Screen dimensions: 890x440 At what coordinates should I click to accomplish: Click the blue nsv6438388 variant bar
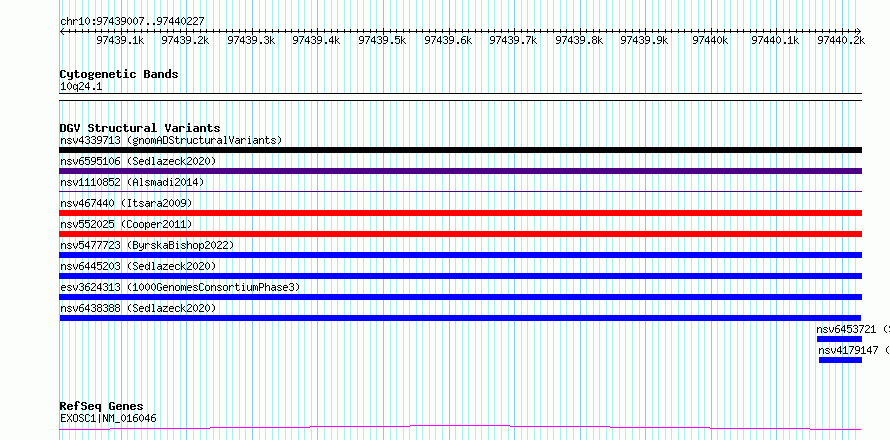coord(460,318)
